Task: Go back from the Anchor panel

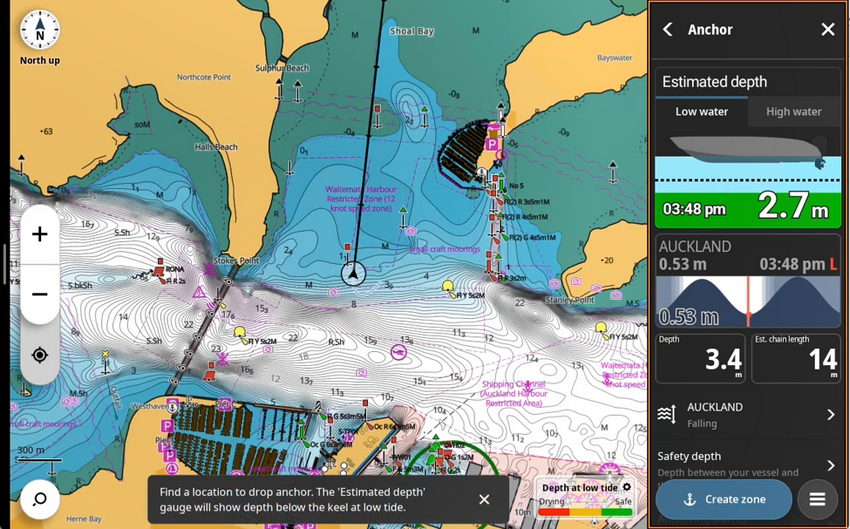Action: pos(668,30)
